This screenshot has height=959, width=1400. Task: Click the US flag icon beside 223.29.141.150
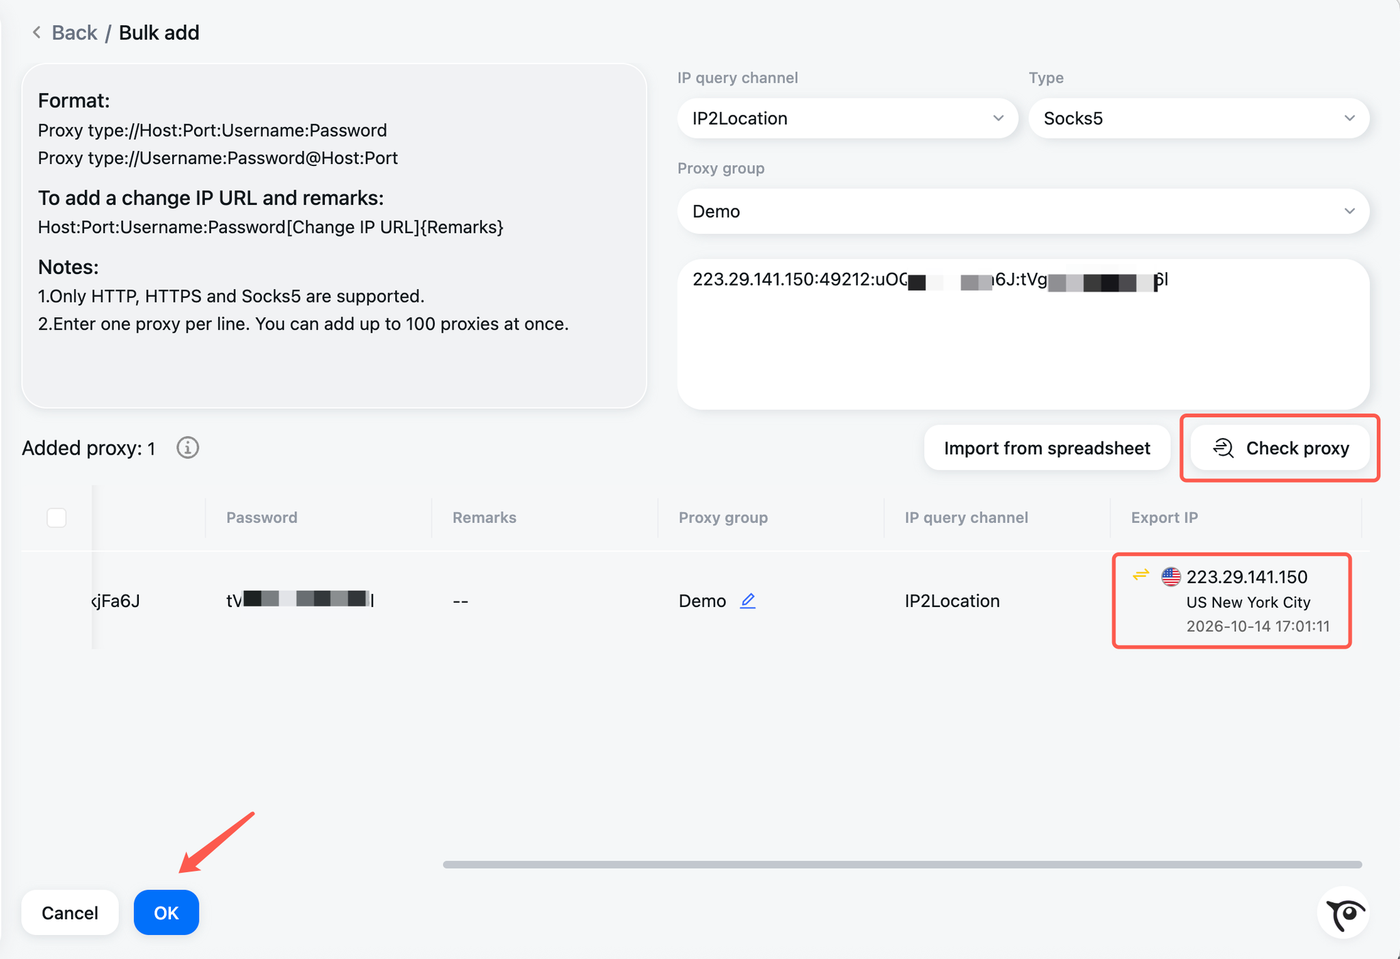[x=1171, y=577]
